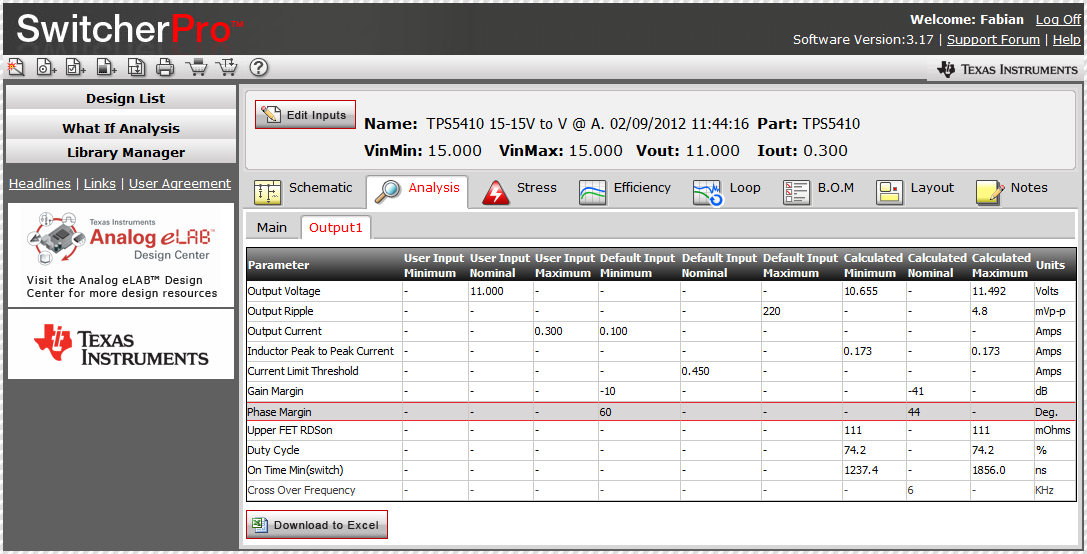1087x554 pixels.
Task: Click the add chip document icon
Action: tap(106, 67)
